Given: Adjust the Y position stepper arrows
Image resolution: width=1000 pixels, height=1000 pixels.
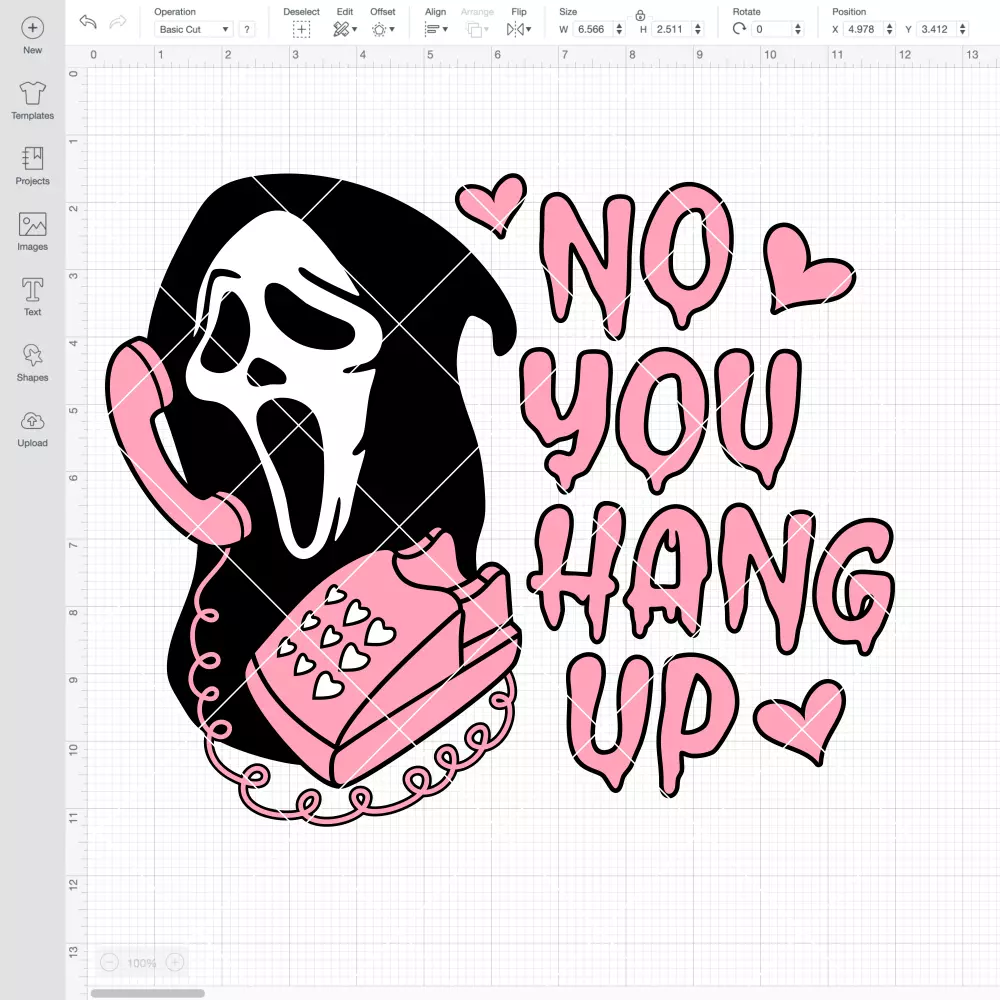Looking at the screenshot, I should 962,29.
